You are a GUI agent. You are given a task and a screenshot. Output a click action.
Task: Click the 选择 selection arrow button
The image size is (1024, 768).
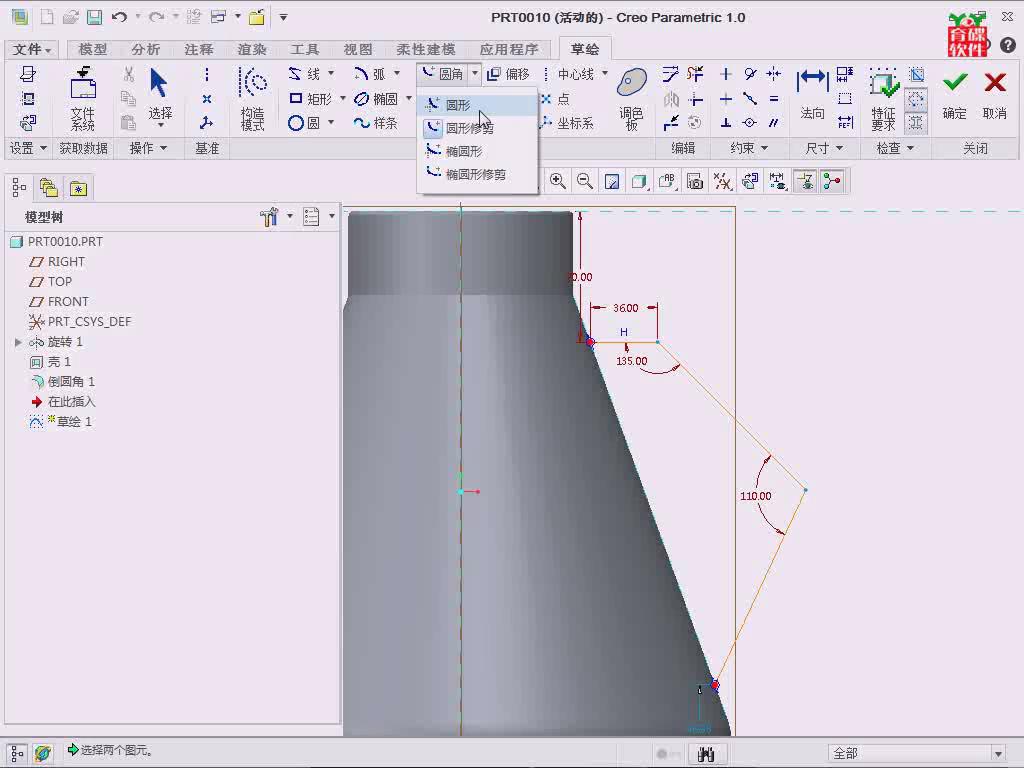160,97
